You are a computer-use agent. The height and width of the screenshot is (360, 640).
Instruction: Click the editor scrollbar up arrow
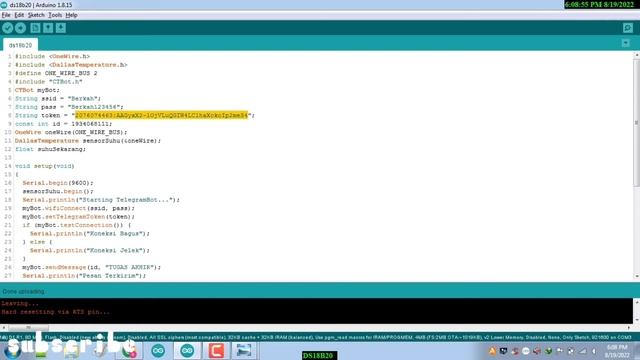point(637,55)
